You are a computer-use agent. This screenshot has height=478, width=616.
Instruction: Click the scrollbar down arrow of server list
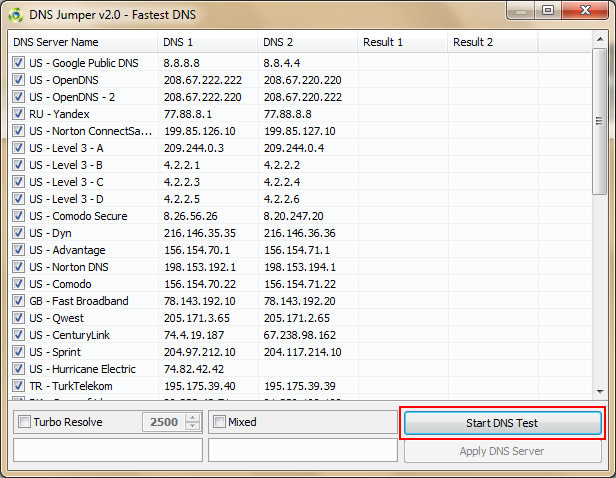[600, 392]
